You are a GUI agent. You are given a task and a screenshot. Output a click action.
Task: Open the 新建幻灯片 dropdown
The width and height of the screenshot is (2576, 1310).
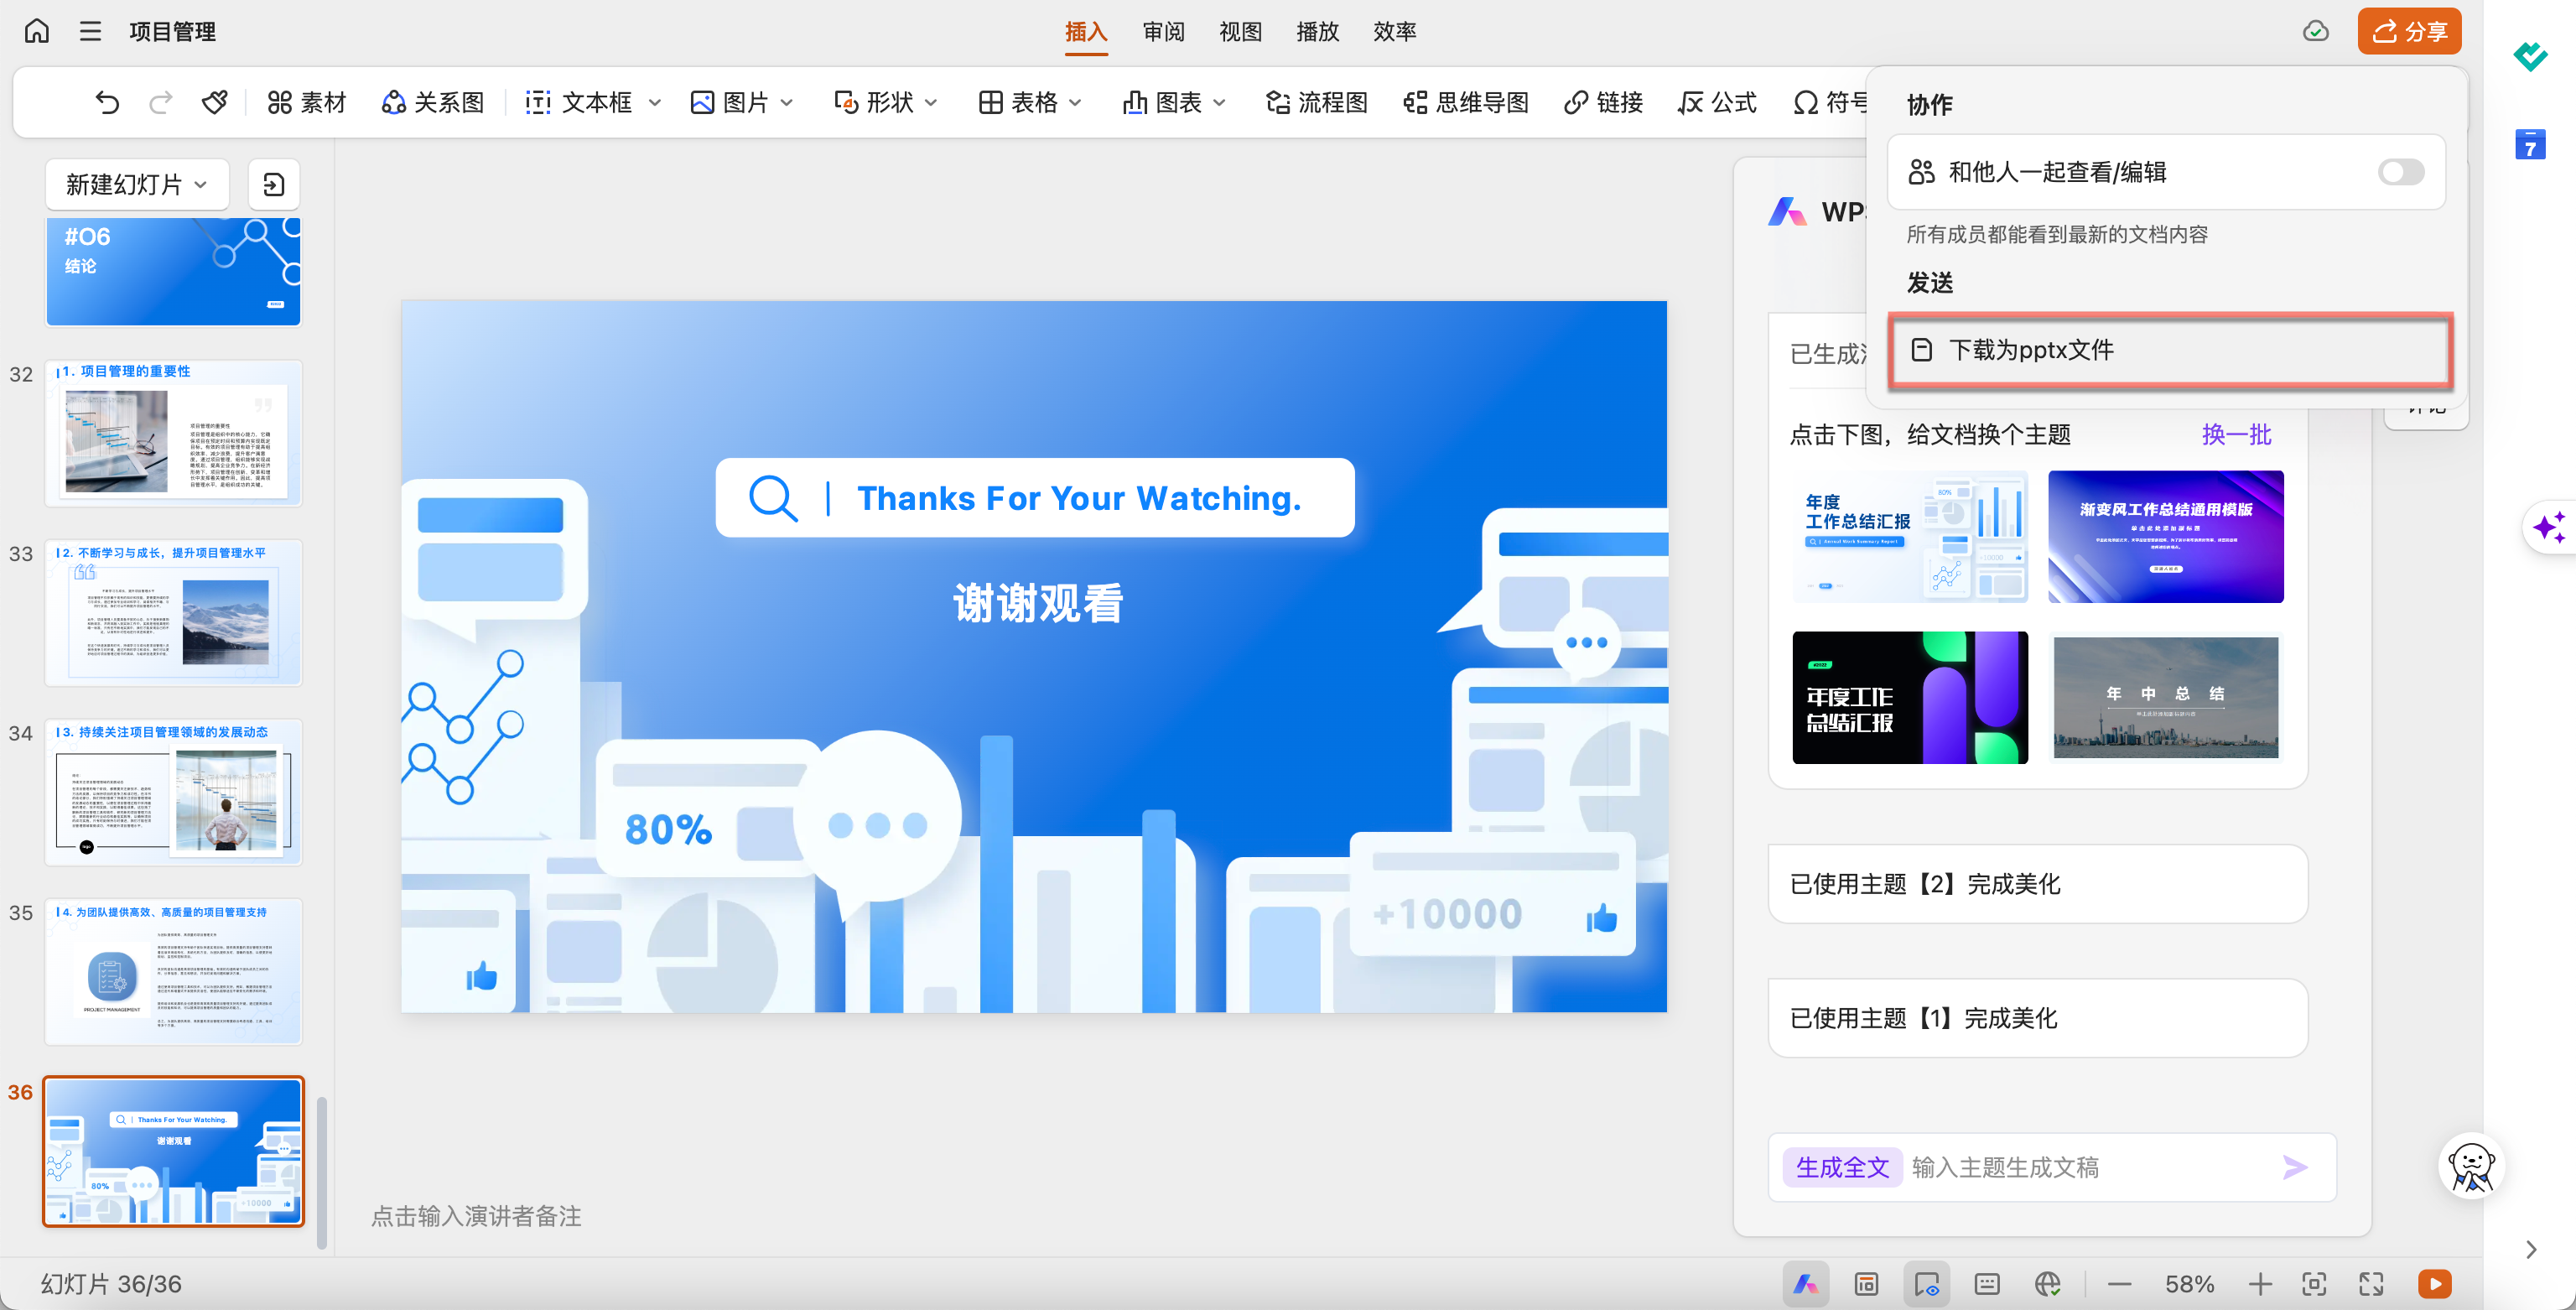pos(137,184)
